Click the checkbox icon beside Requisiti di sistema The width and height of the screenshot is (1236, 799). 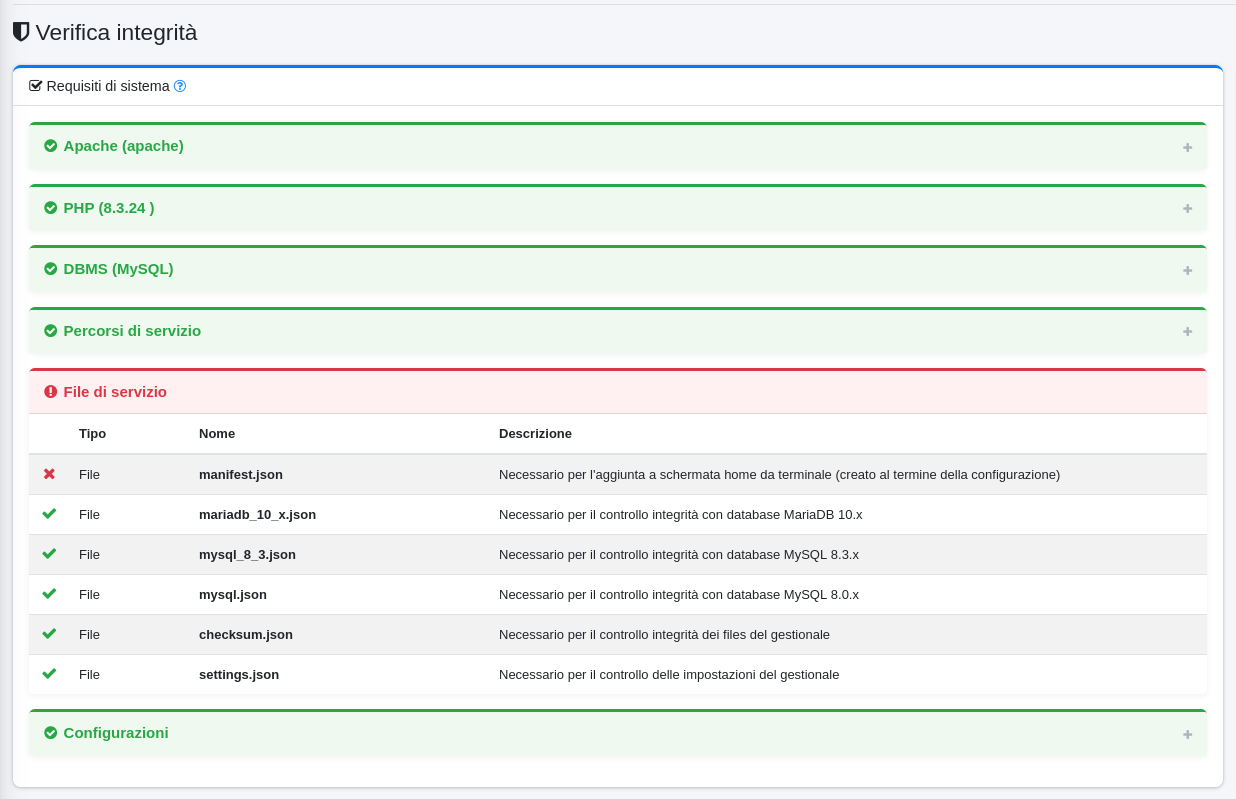click(36, 86)
